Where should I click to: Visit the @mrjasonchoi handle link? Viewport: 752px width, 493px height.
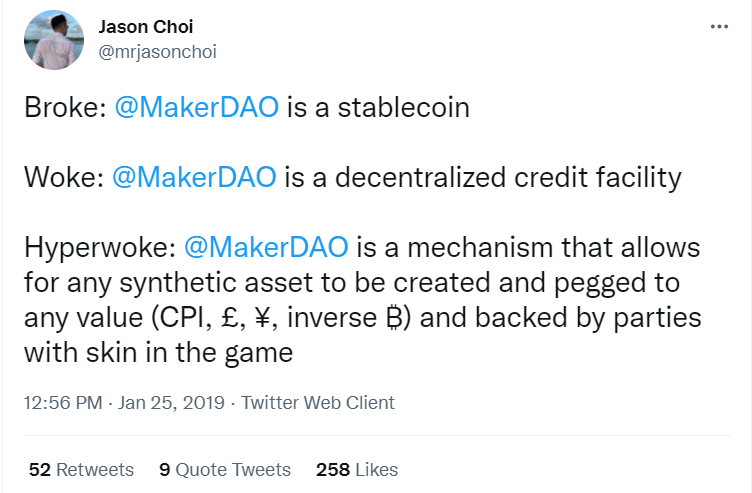pyautogui.click(x=158, y=51)
